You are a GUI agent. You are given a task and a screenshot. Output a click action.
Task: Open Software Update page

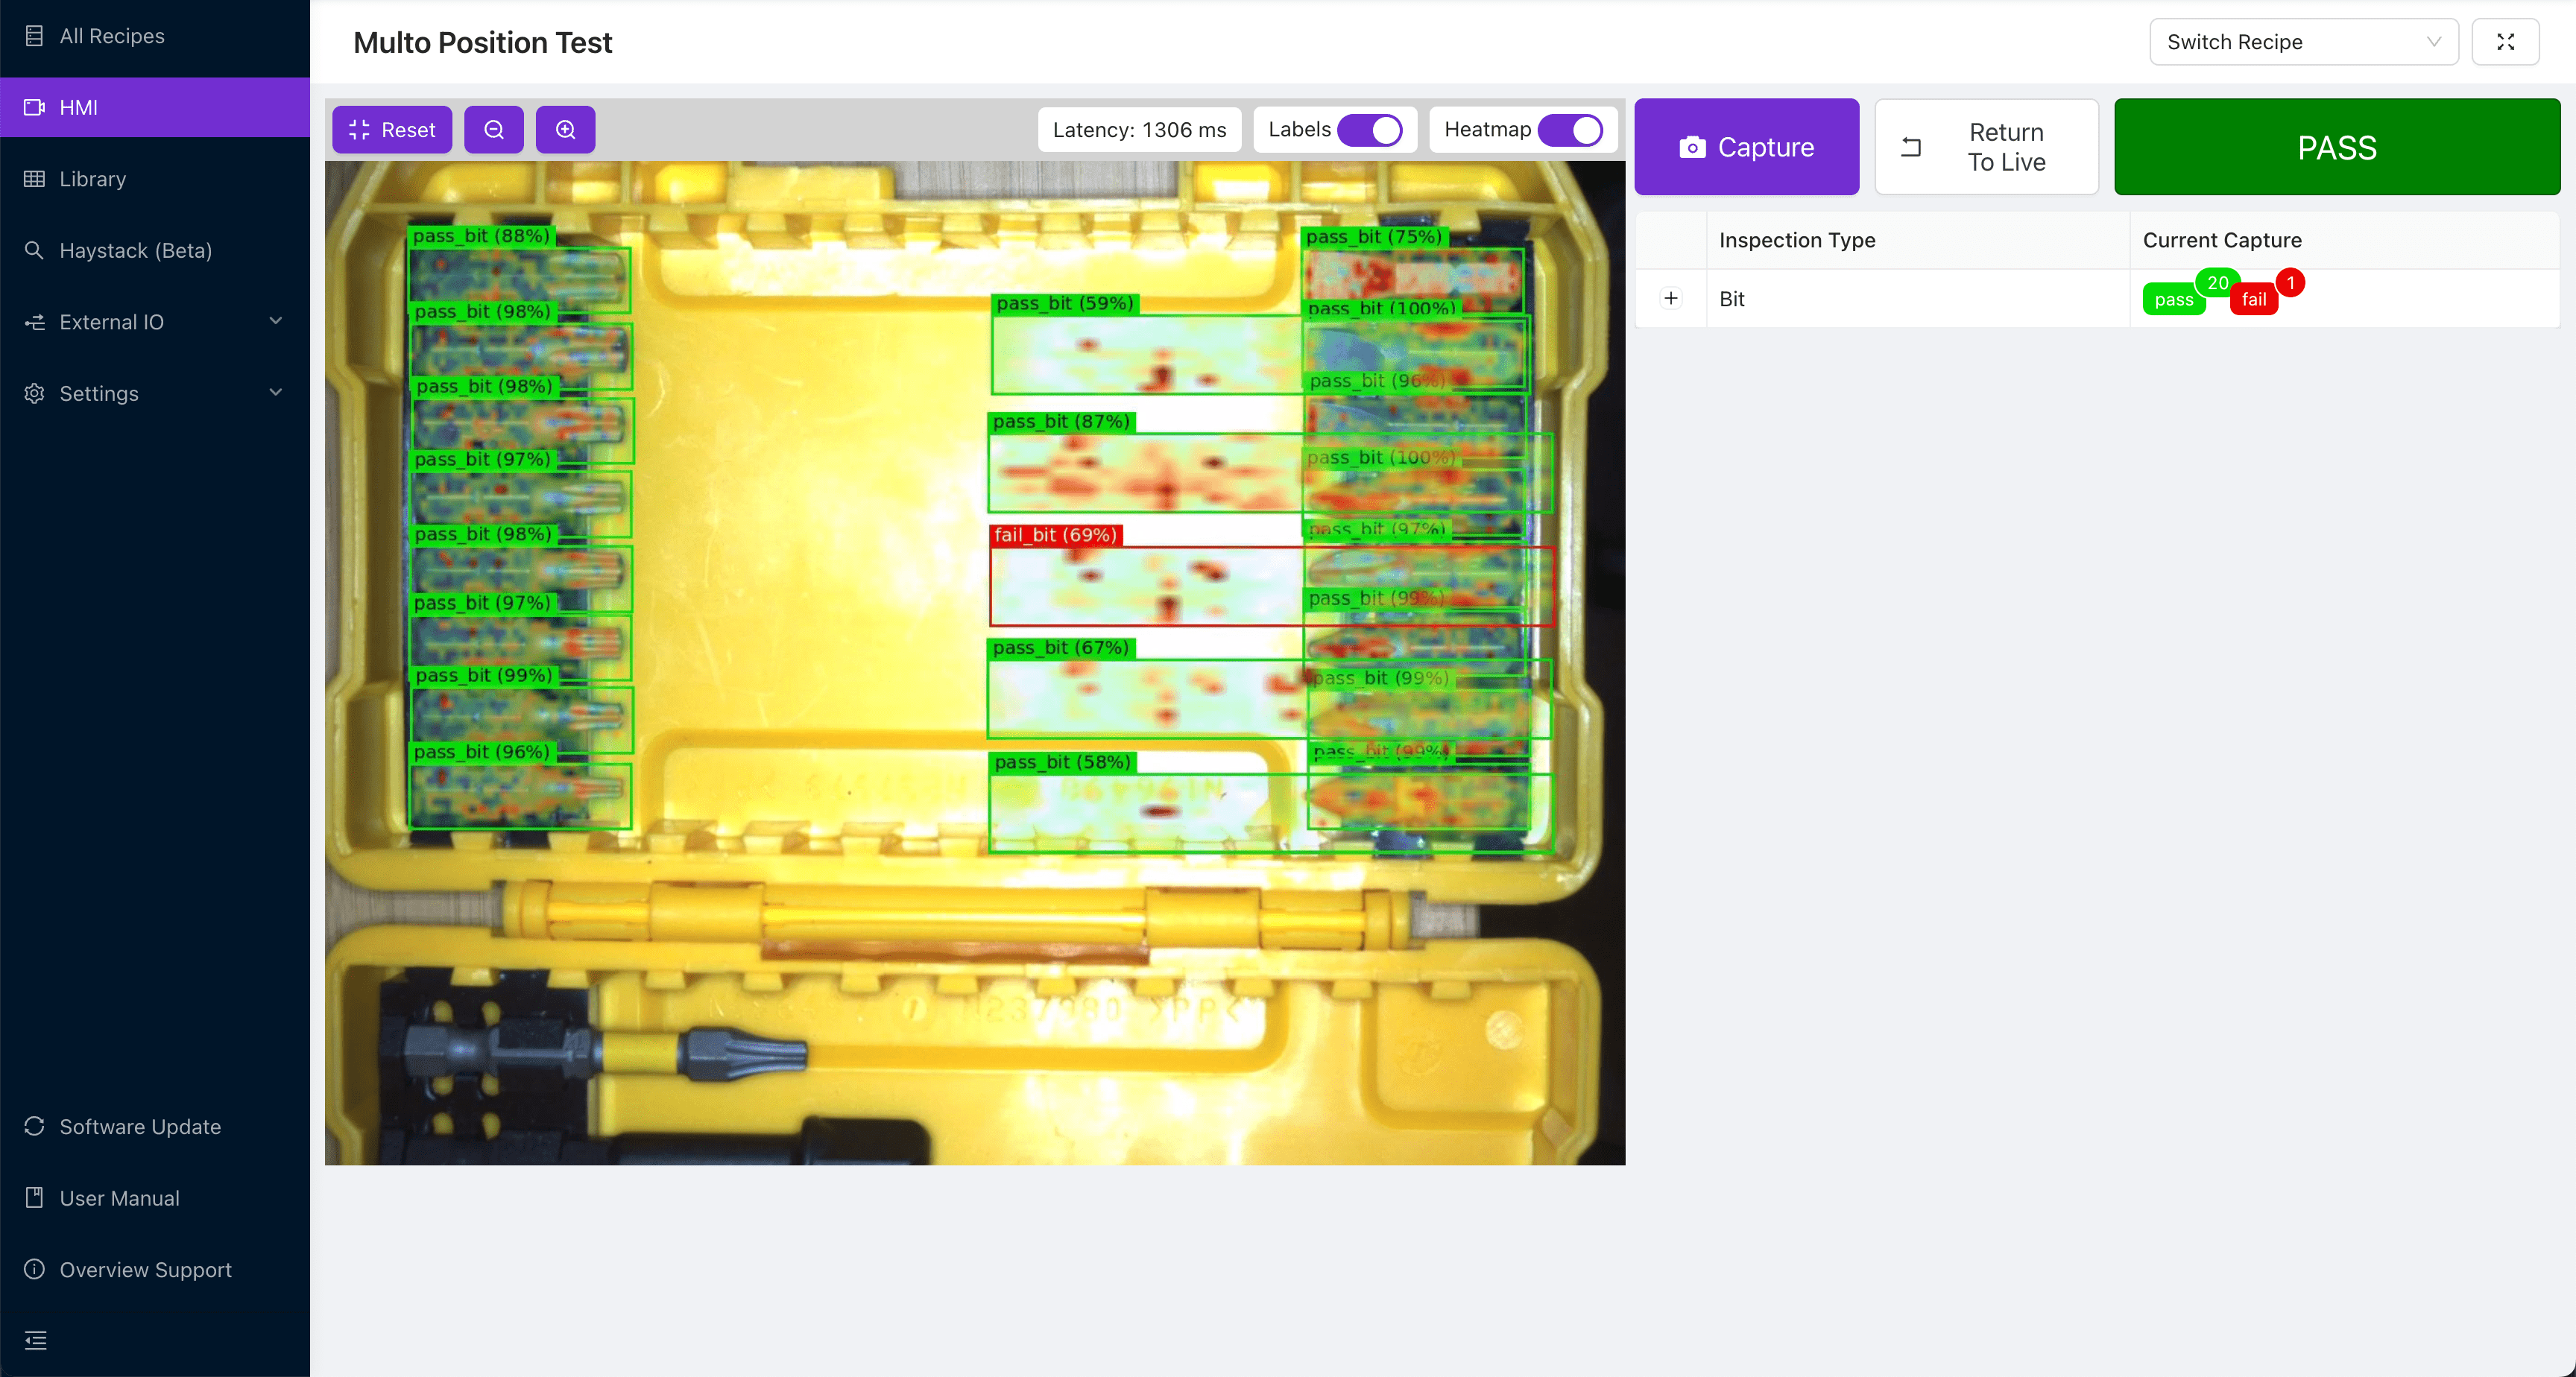(139, 1126)
